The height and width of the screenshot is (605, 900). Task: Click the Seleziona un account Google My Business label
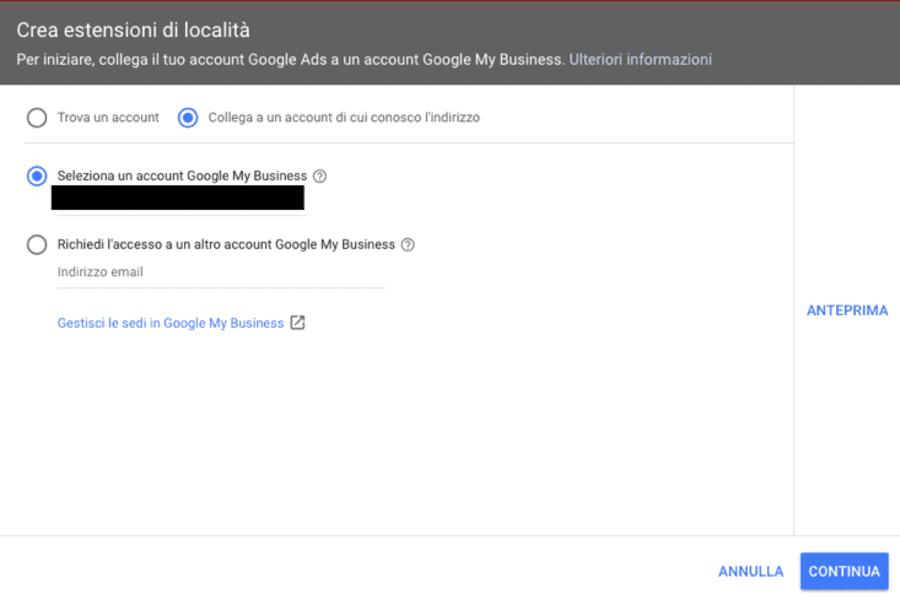pyautogui.click(x=182, y=176)
